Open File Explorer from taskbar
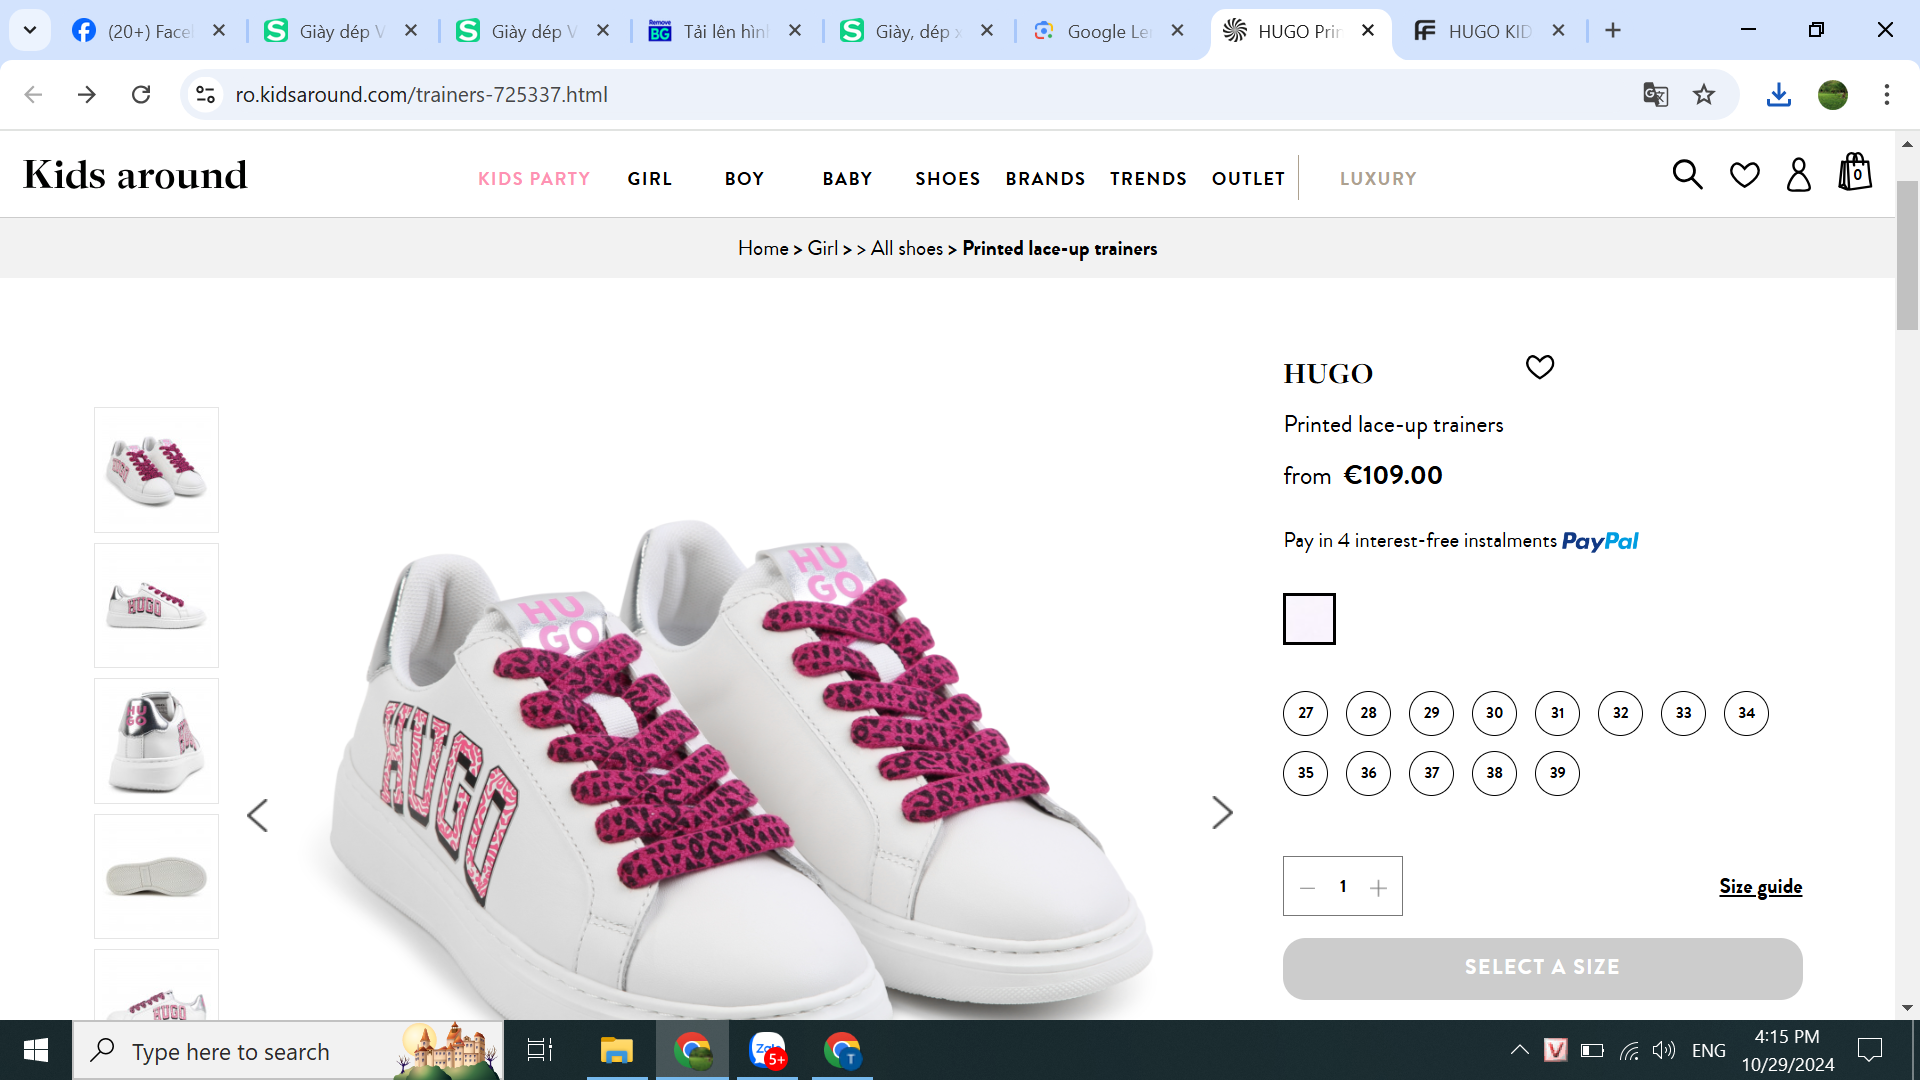This screenshot has height=1080, width=1920. click(617, 1050)
